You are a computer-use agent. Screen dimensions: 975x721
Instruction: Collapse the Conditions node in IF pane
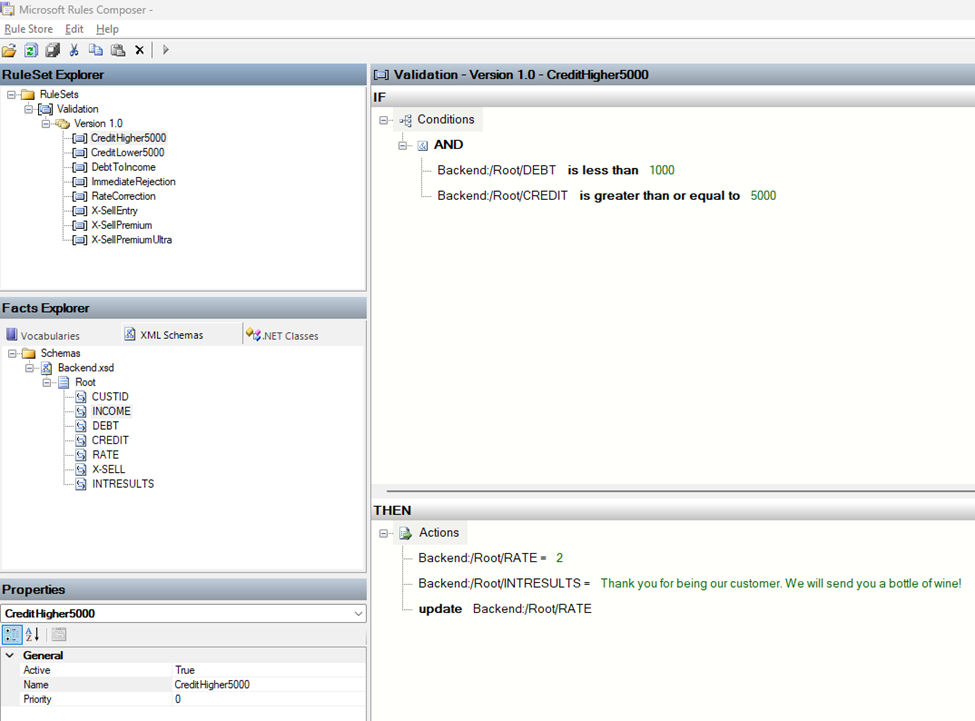(x=385, y=120)
